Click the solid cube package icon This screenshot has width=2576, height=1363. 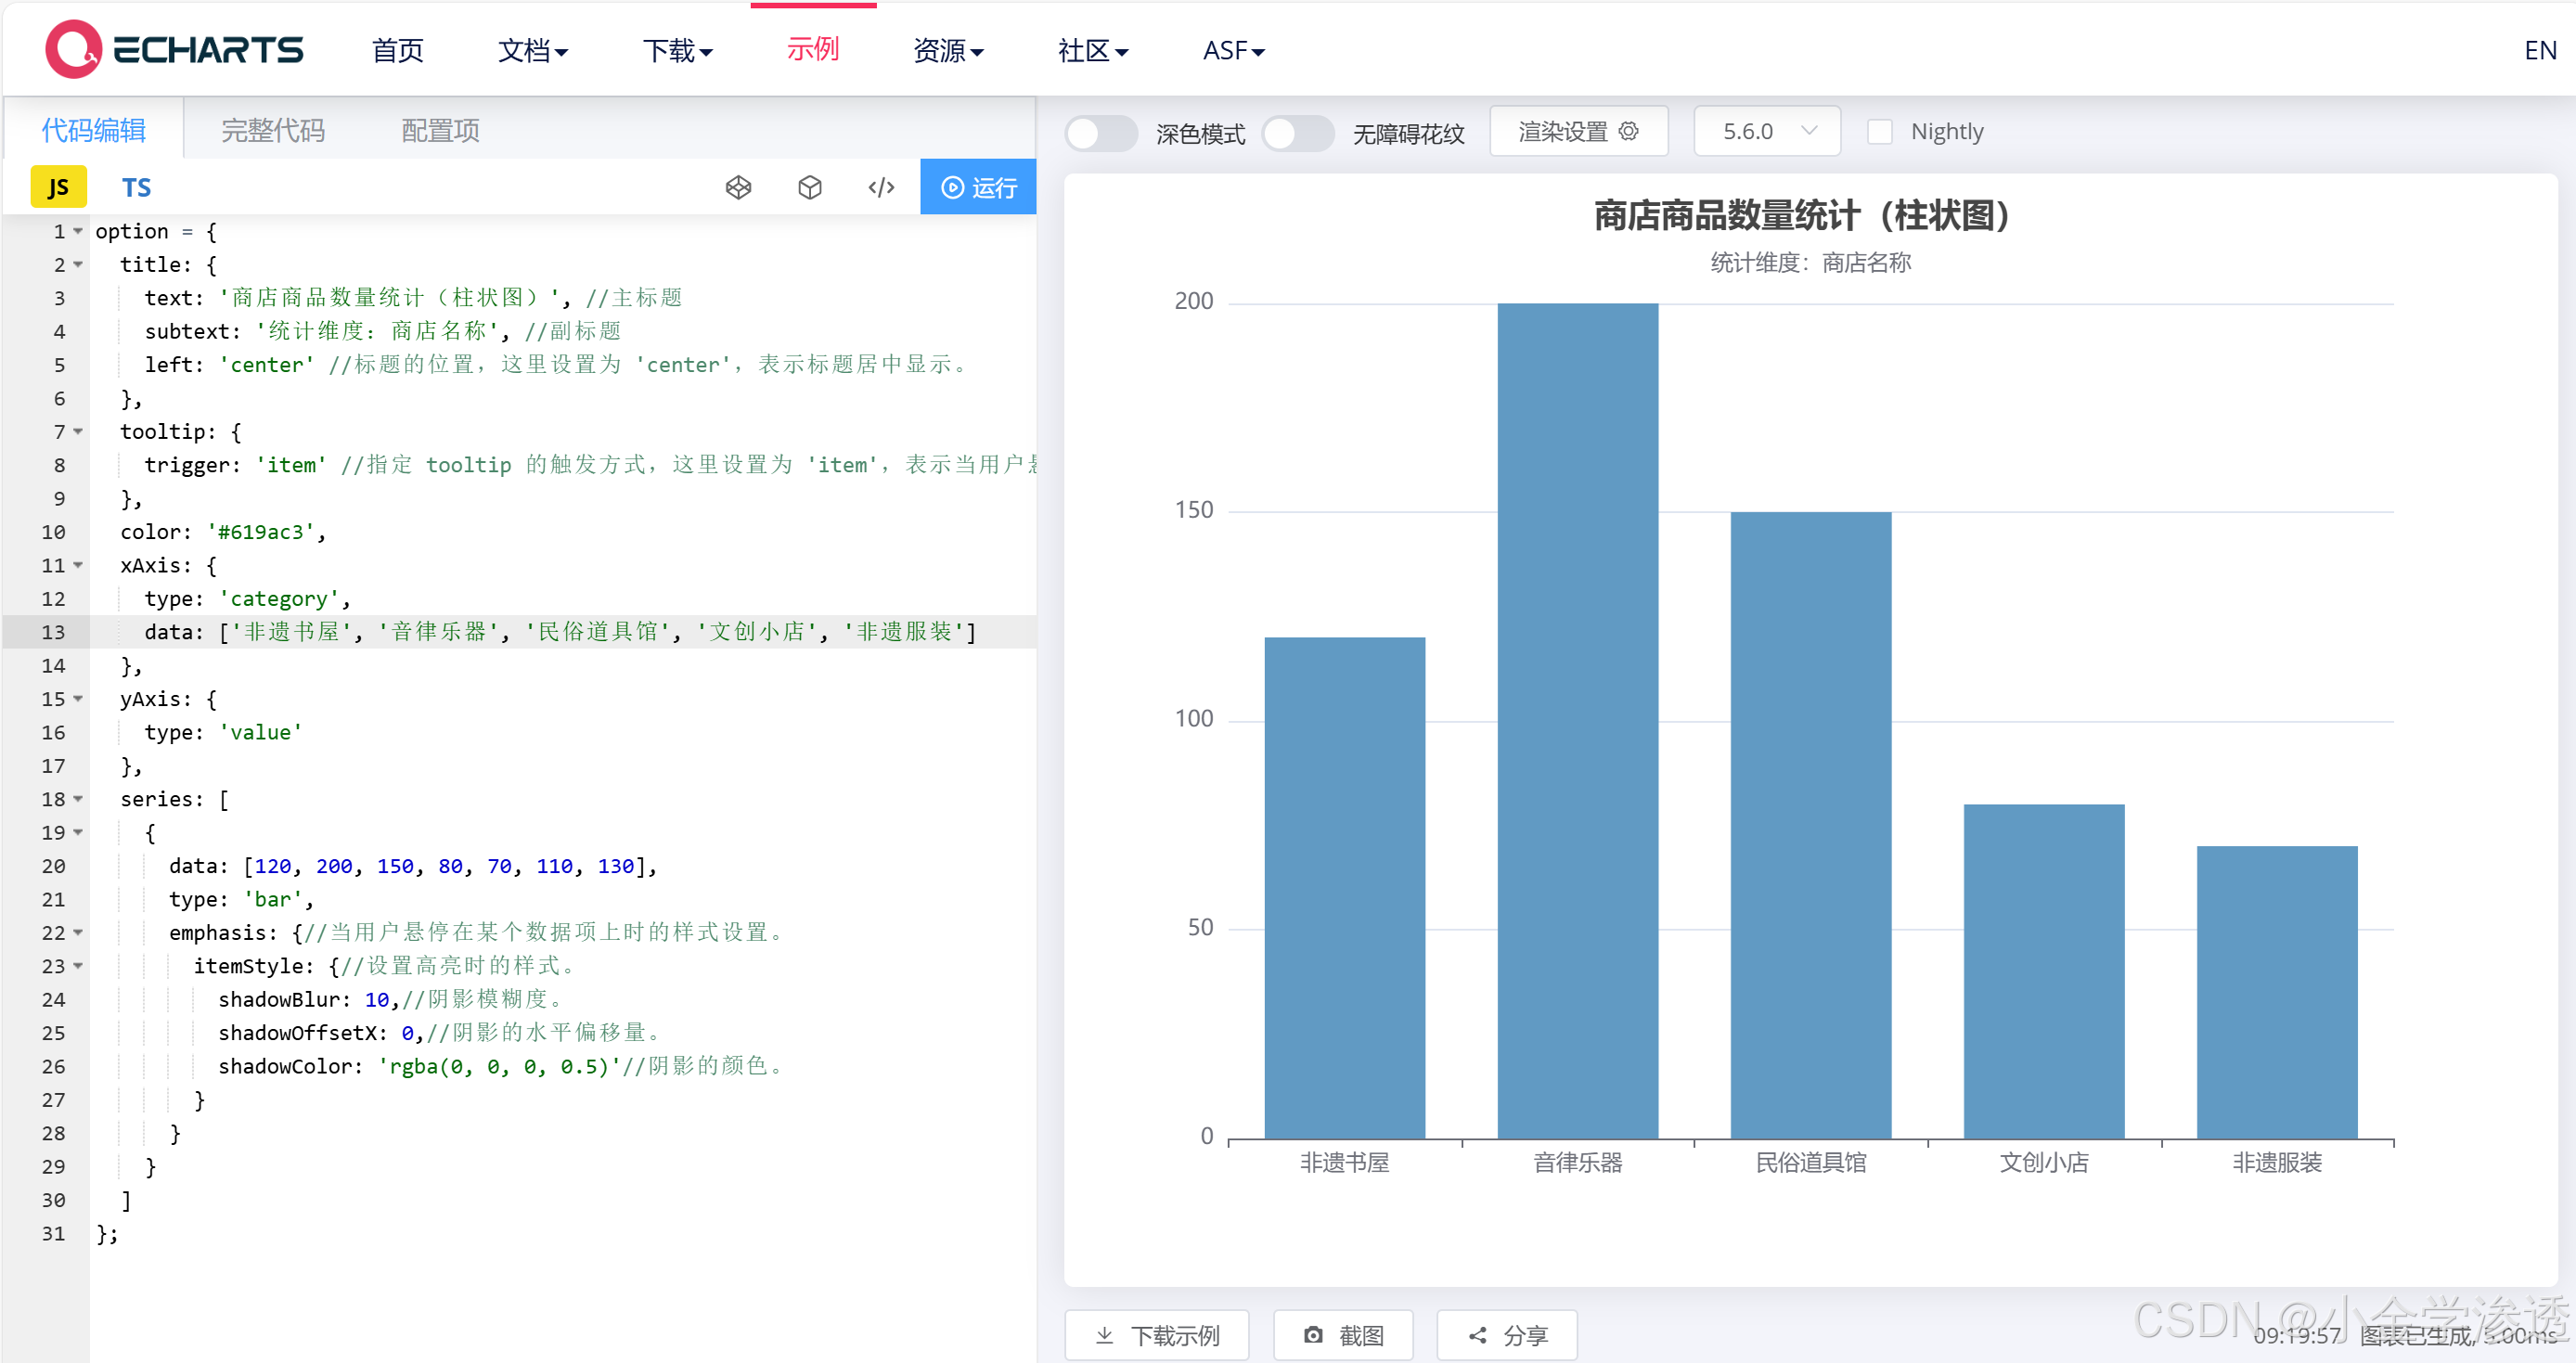(x=810, y=187)
